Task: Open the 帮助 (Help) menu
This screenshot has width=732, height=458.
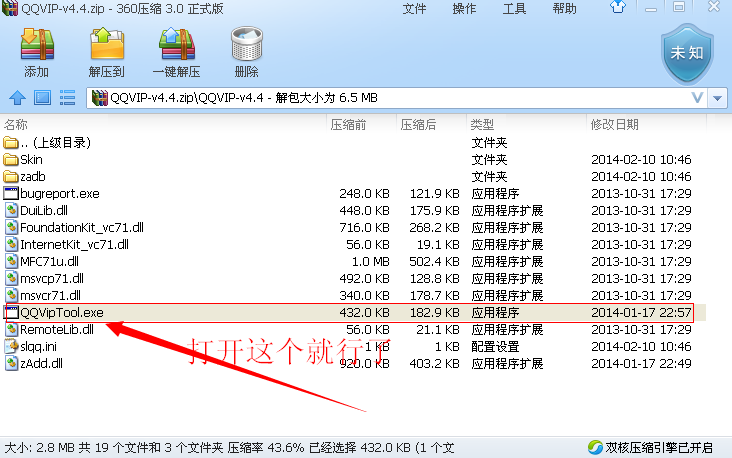Action: click(x=564, y=8)
